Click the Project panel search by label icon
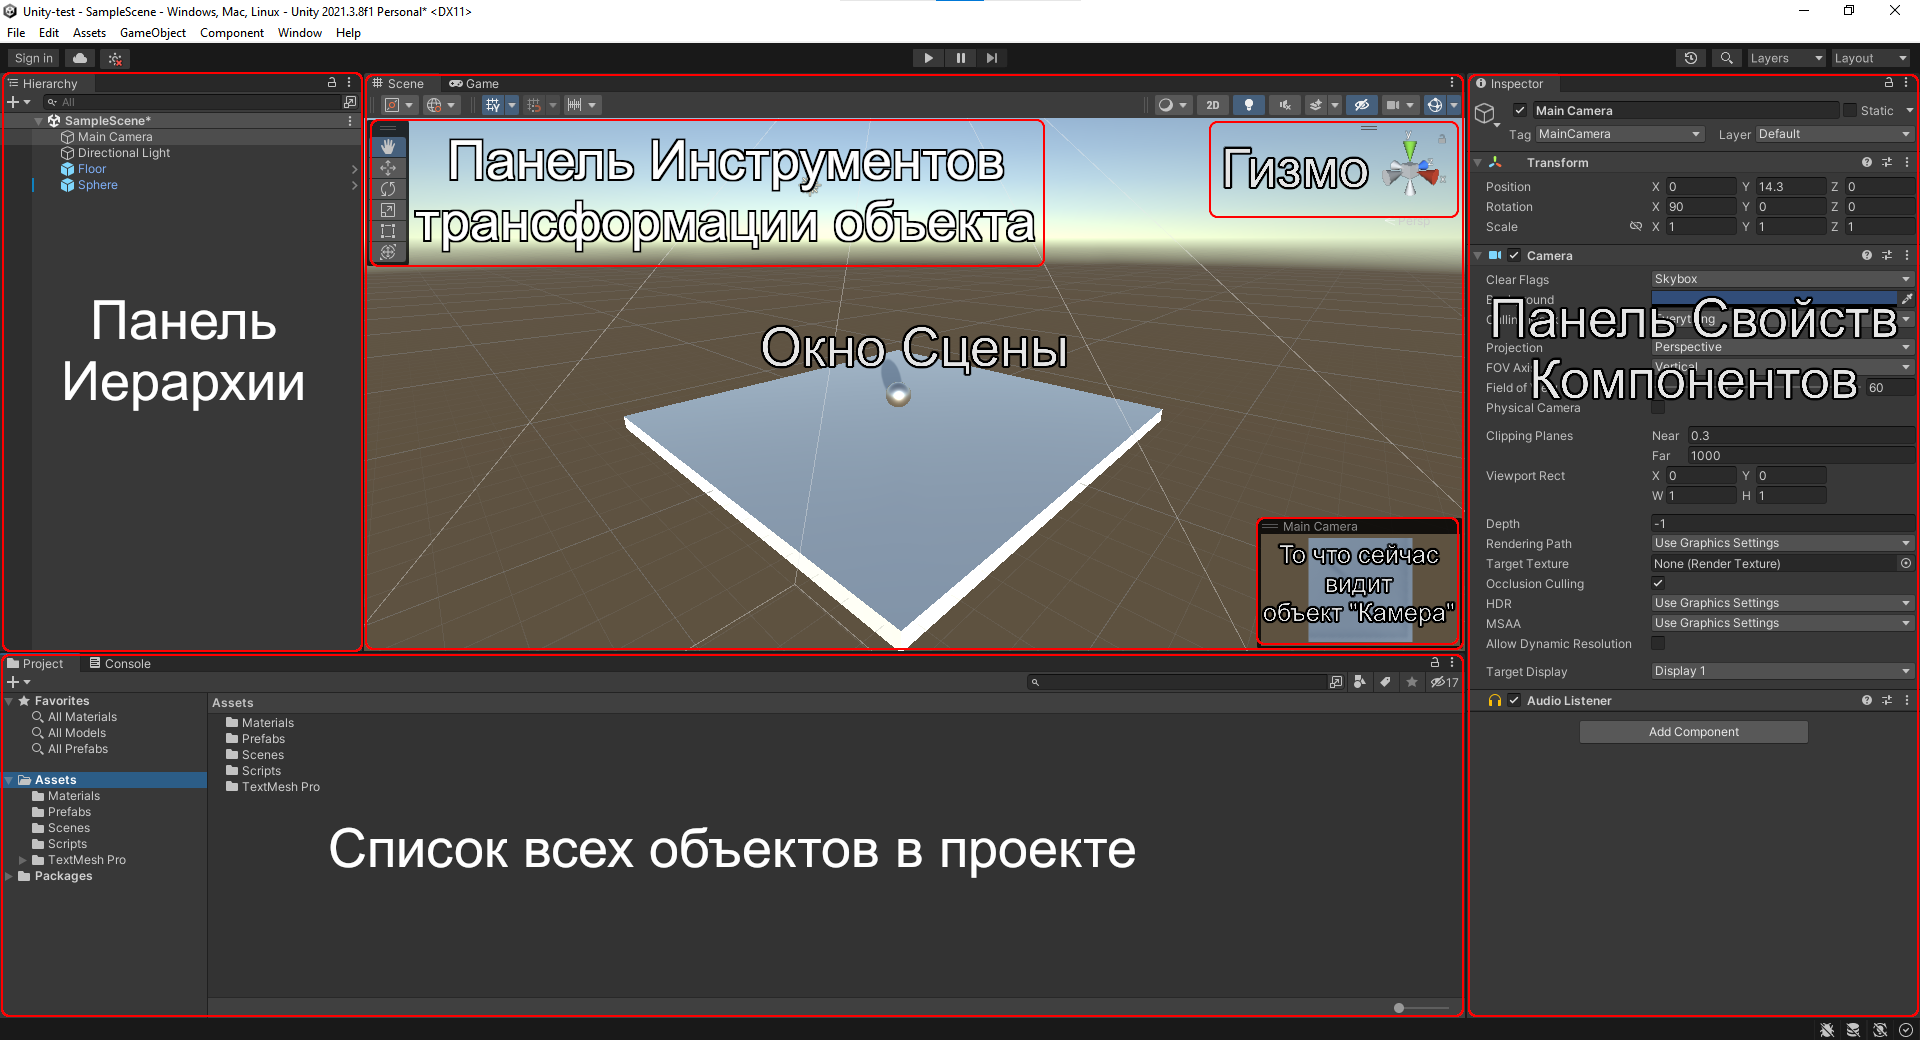1920x1040 pixels. [x=1385, y=682]
